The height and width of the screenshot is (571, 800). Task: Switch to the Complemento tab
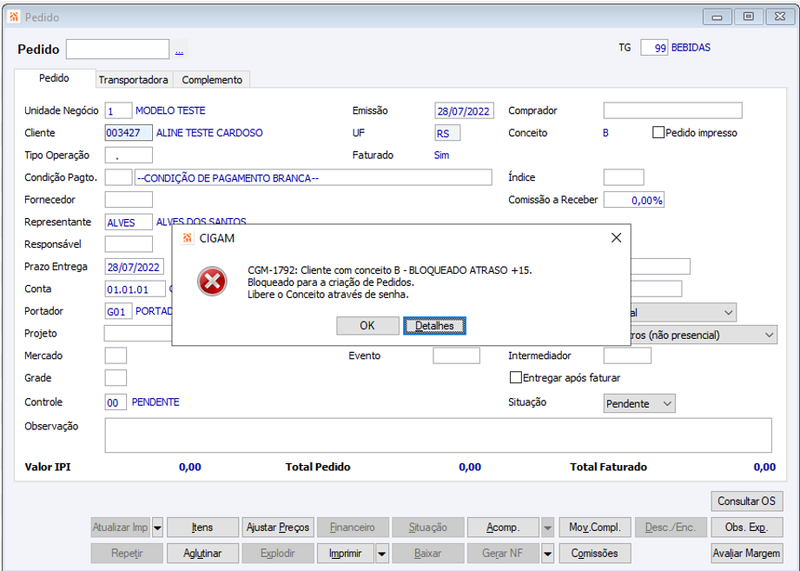pos(212,80)
